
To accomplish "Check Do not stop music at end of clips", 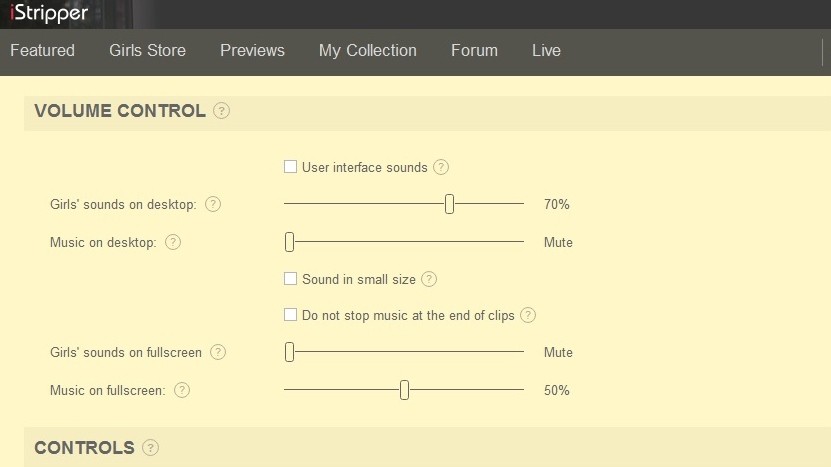I will pyautogui.click(x=290, y=315).
